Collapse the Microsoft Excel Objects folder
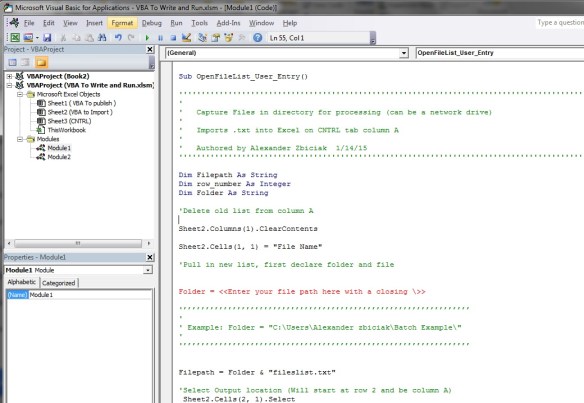 pos(20,95)
